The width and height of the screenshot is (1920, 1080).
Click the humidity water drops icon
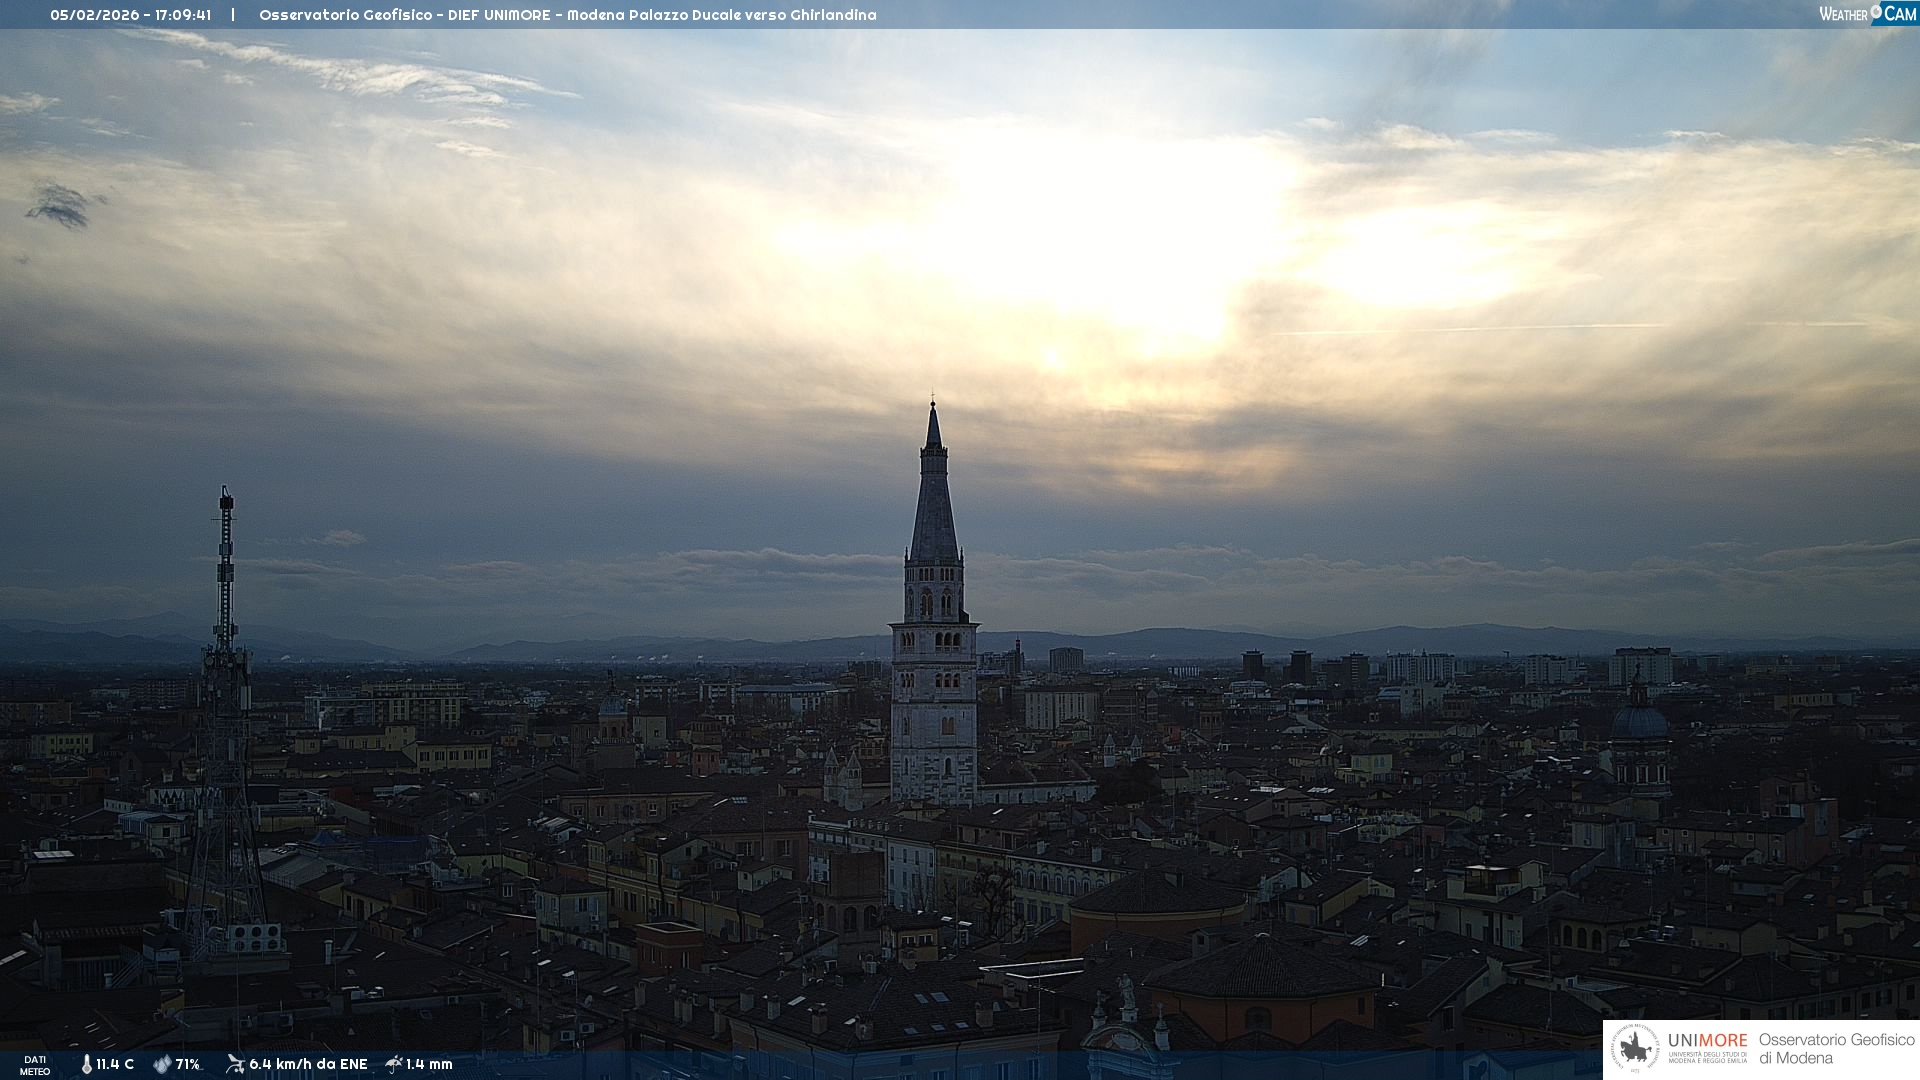[x=162, y=1064]
